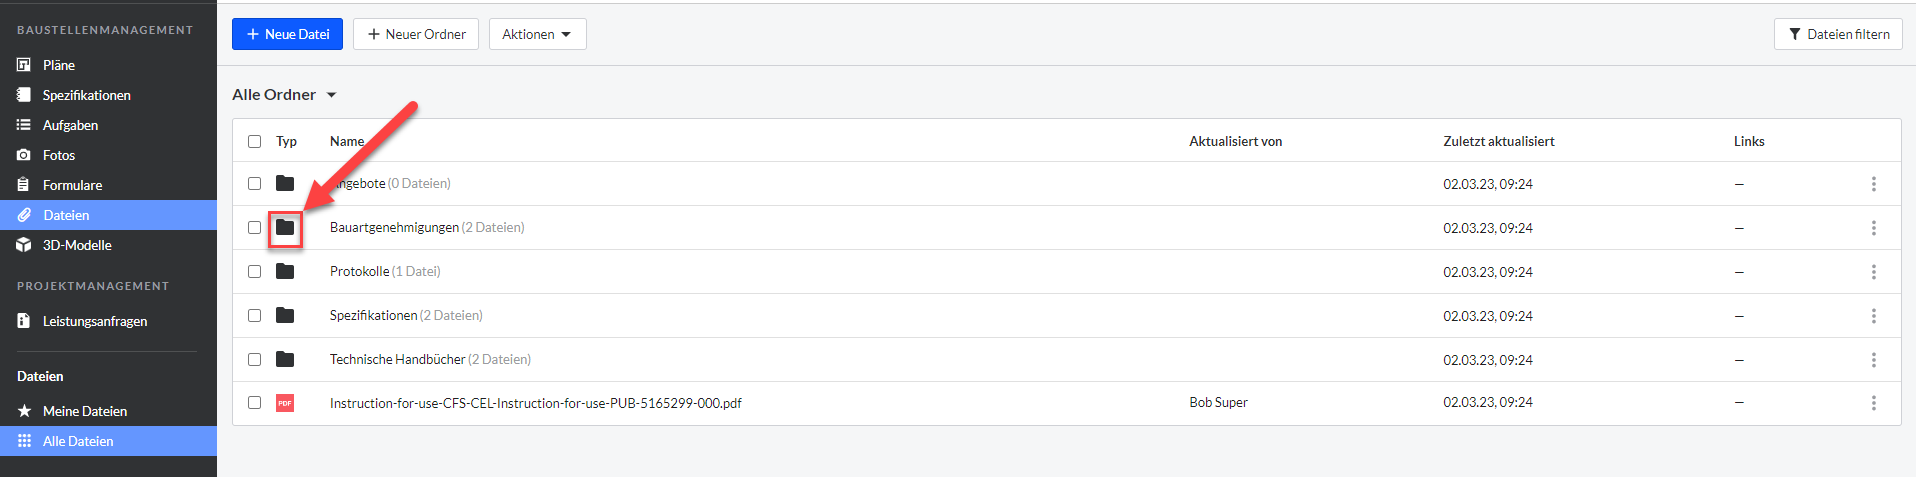This screenshot has height=477, width=1916.
Task: Check the box for Spezifikationen folder
Action: (x=254, y=315)
